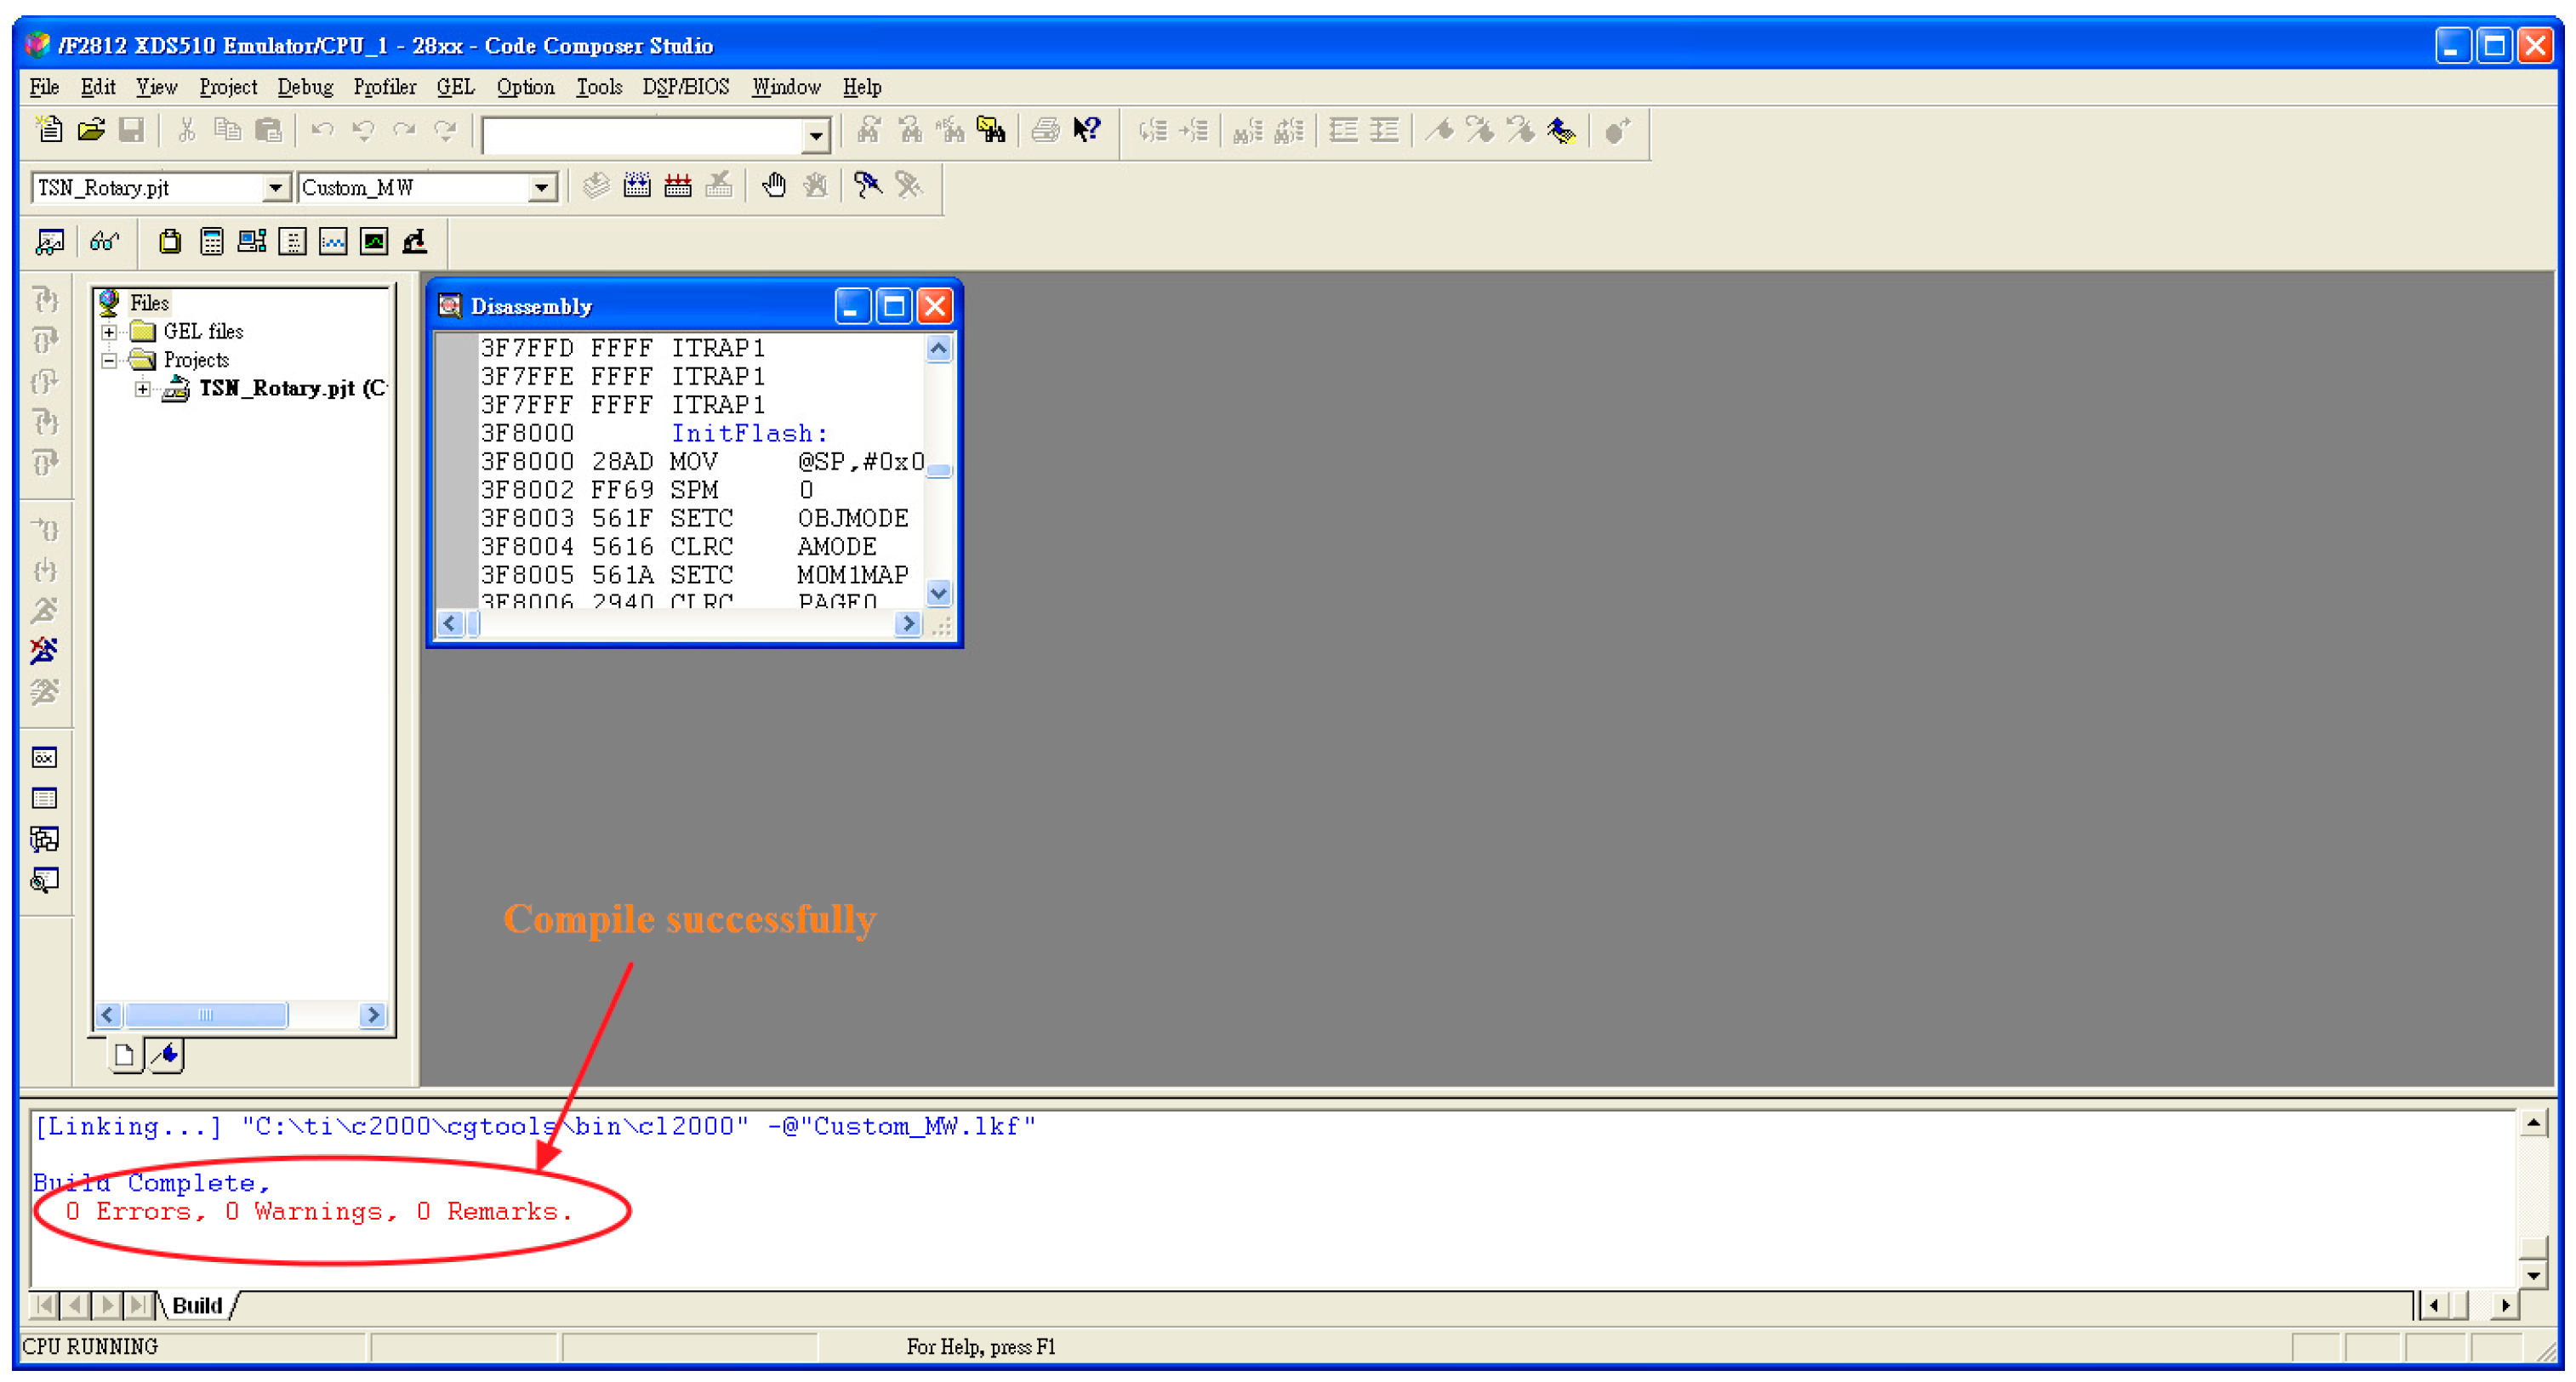This screenshot has height=1382, width=2576.
Task: Select the Build output tab
Action: 197,1305
